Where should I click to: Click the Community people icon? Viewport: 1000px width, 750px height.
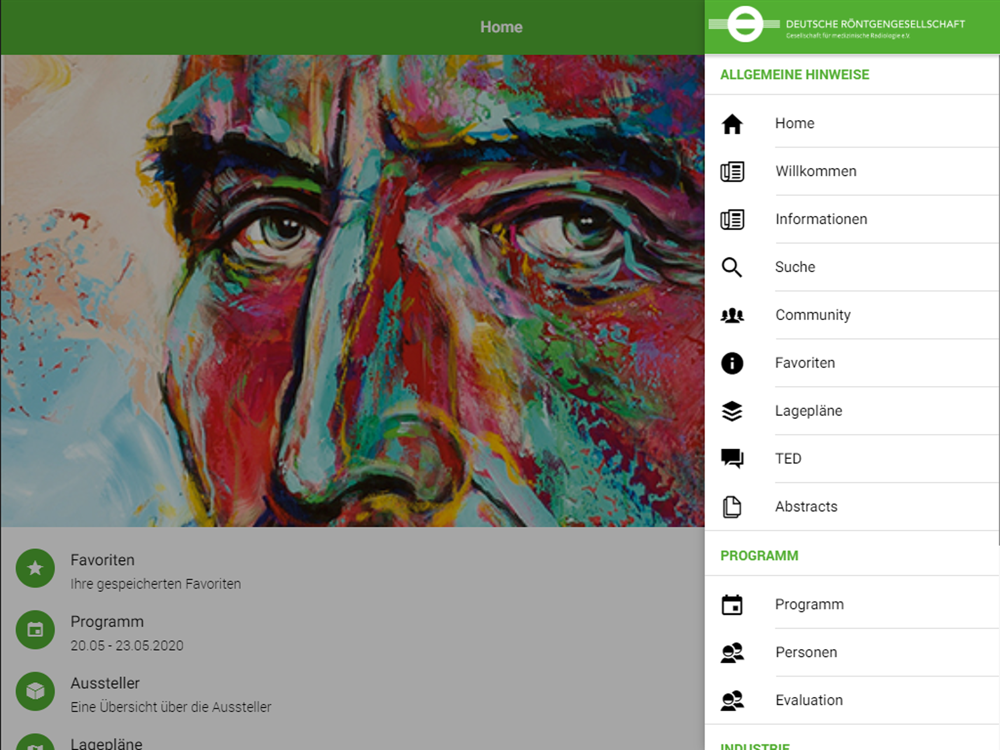click(x=732, y=315)
